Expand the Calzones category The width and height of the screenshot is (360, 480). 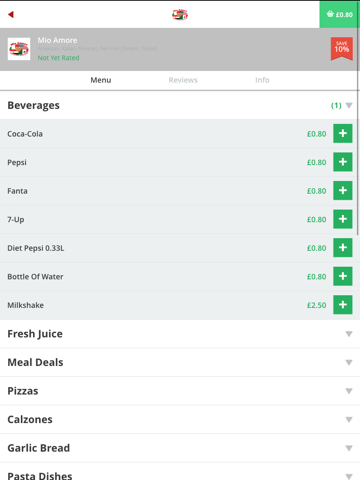click(x=180, y=419)
